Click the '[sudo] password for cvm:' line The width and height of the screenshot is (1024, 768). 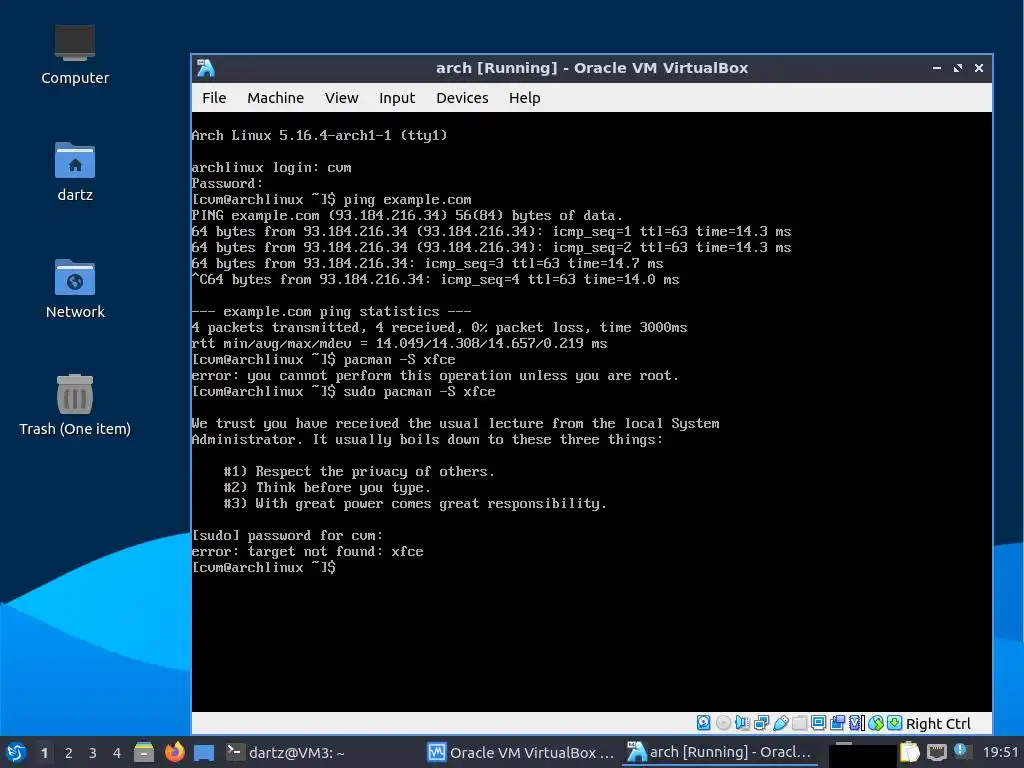point(287,536)
